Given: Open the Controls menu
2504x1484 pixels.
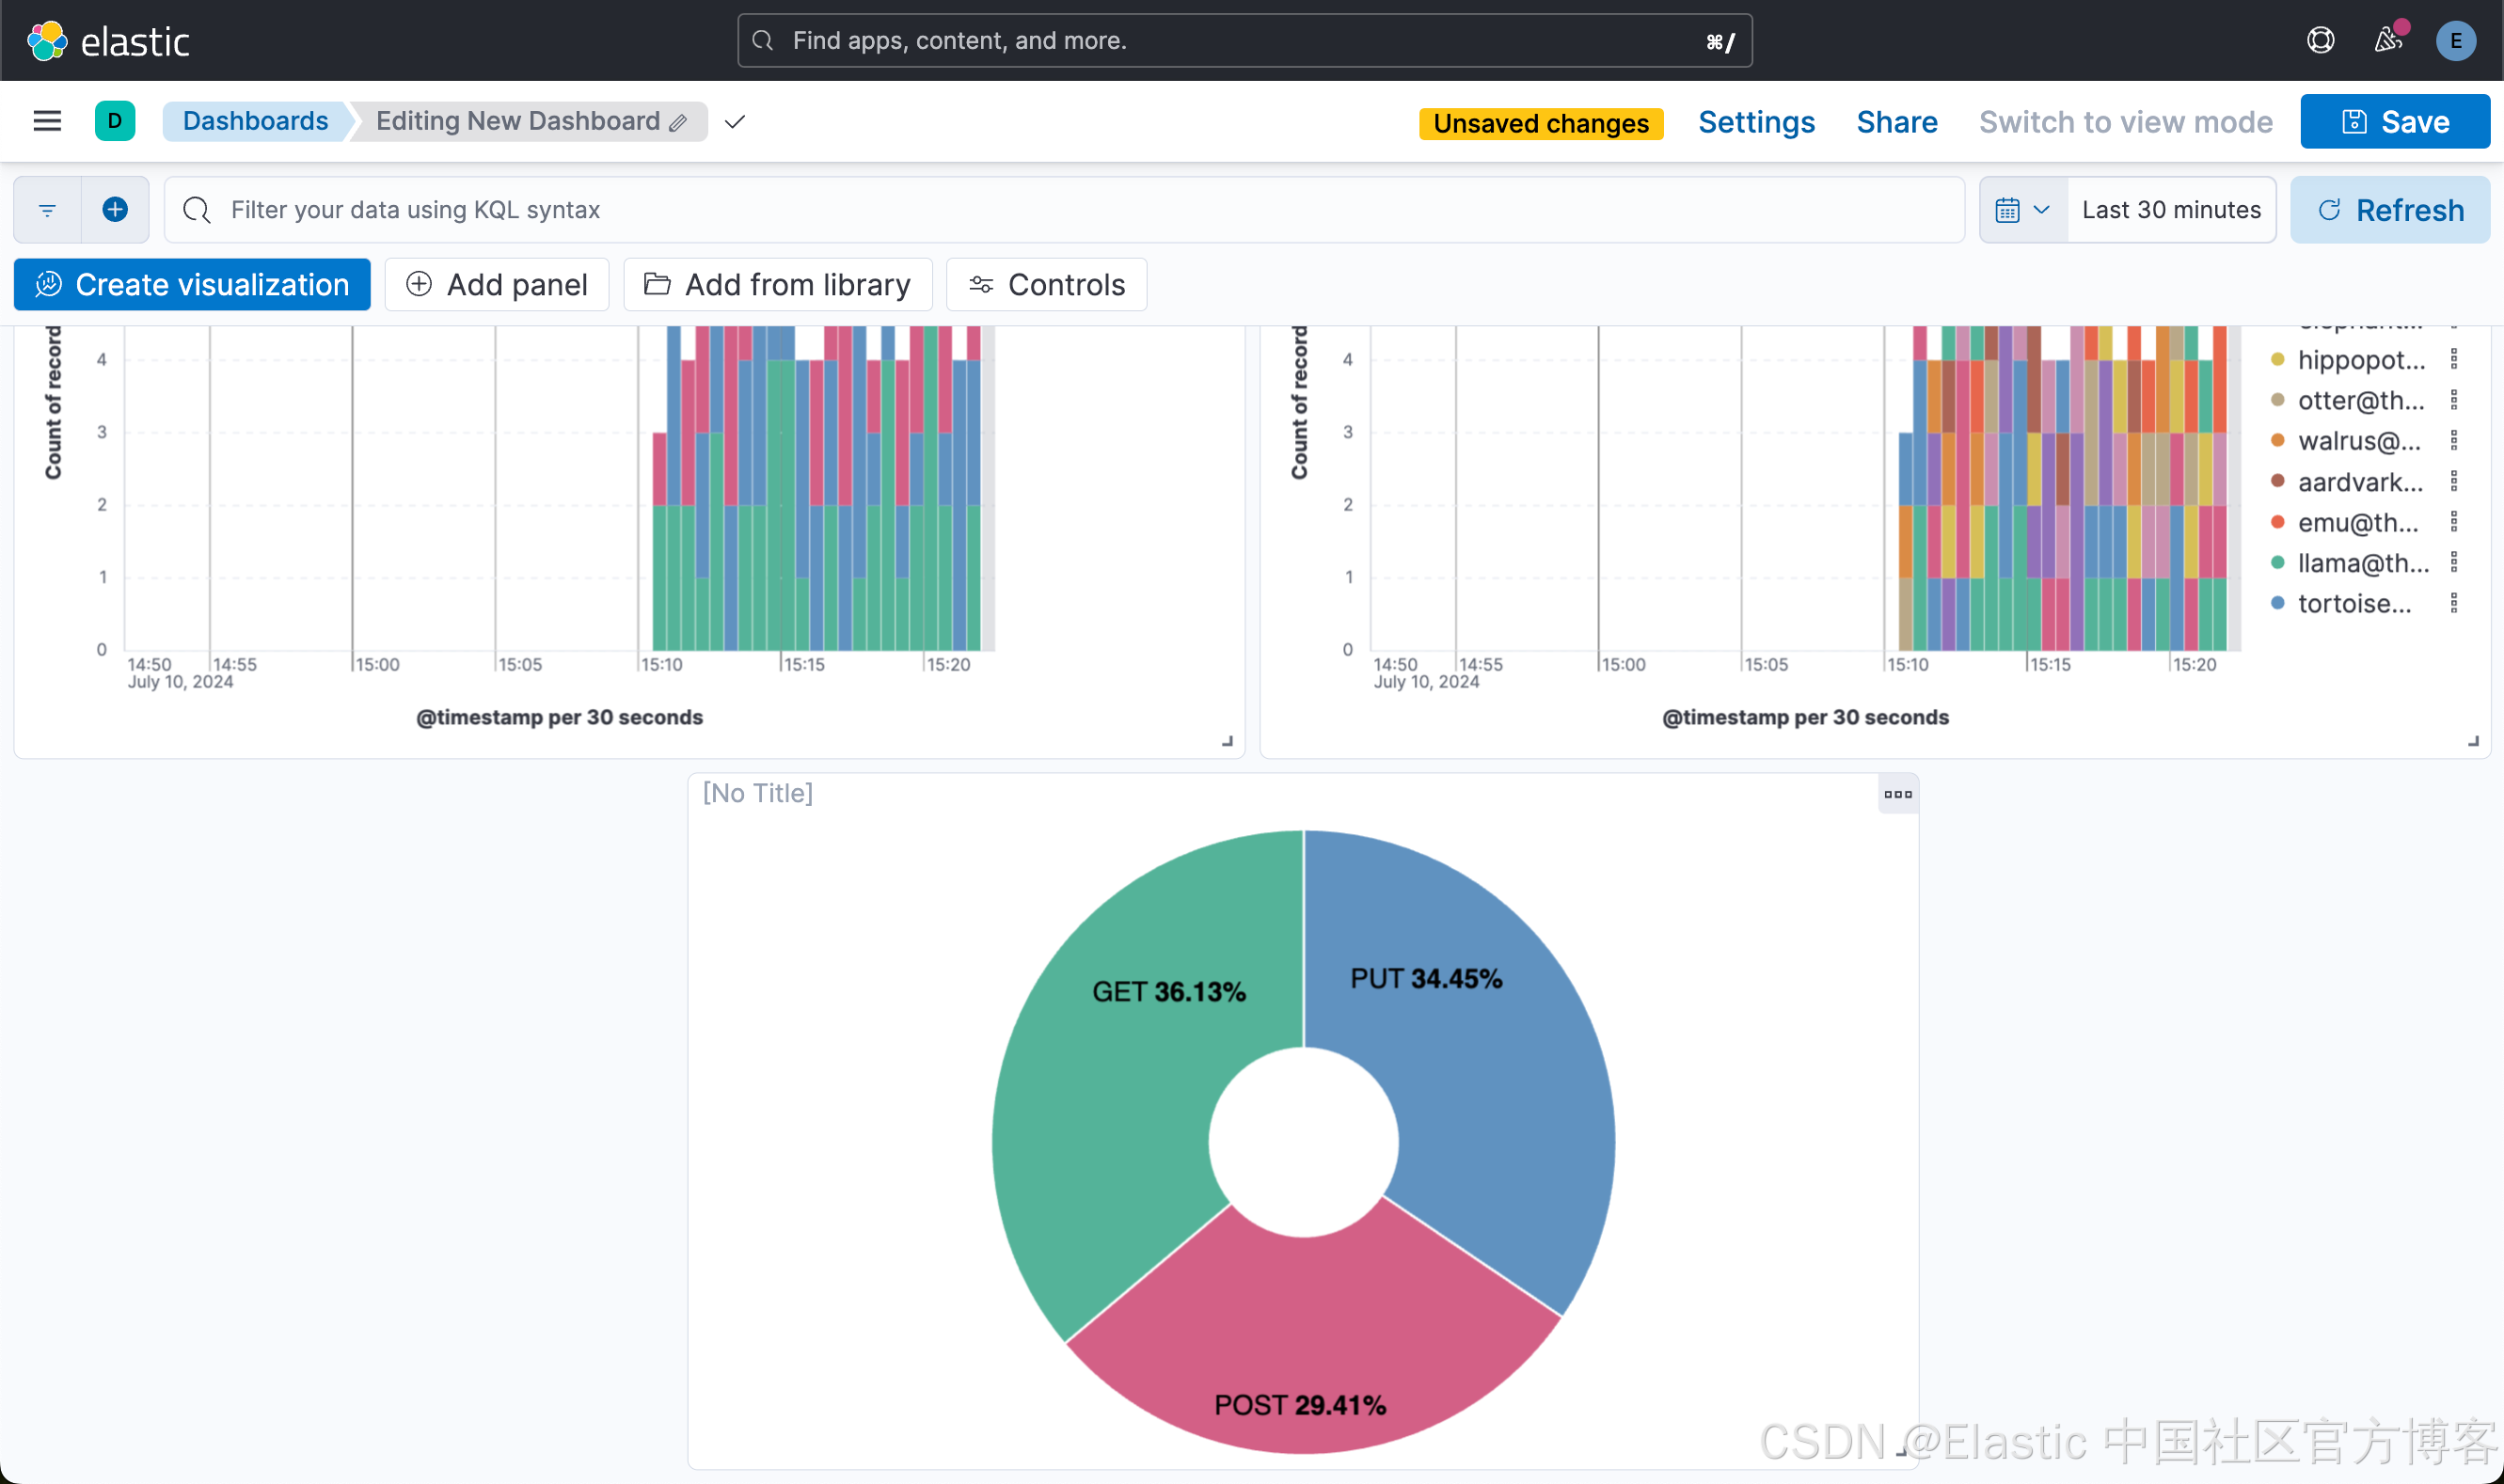Looking at the screenshot, I should pos(1046,285).
